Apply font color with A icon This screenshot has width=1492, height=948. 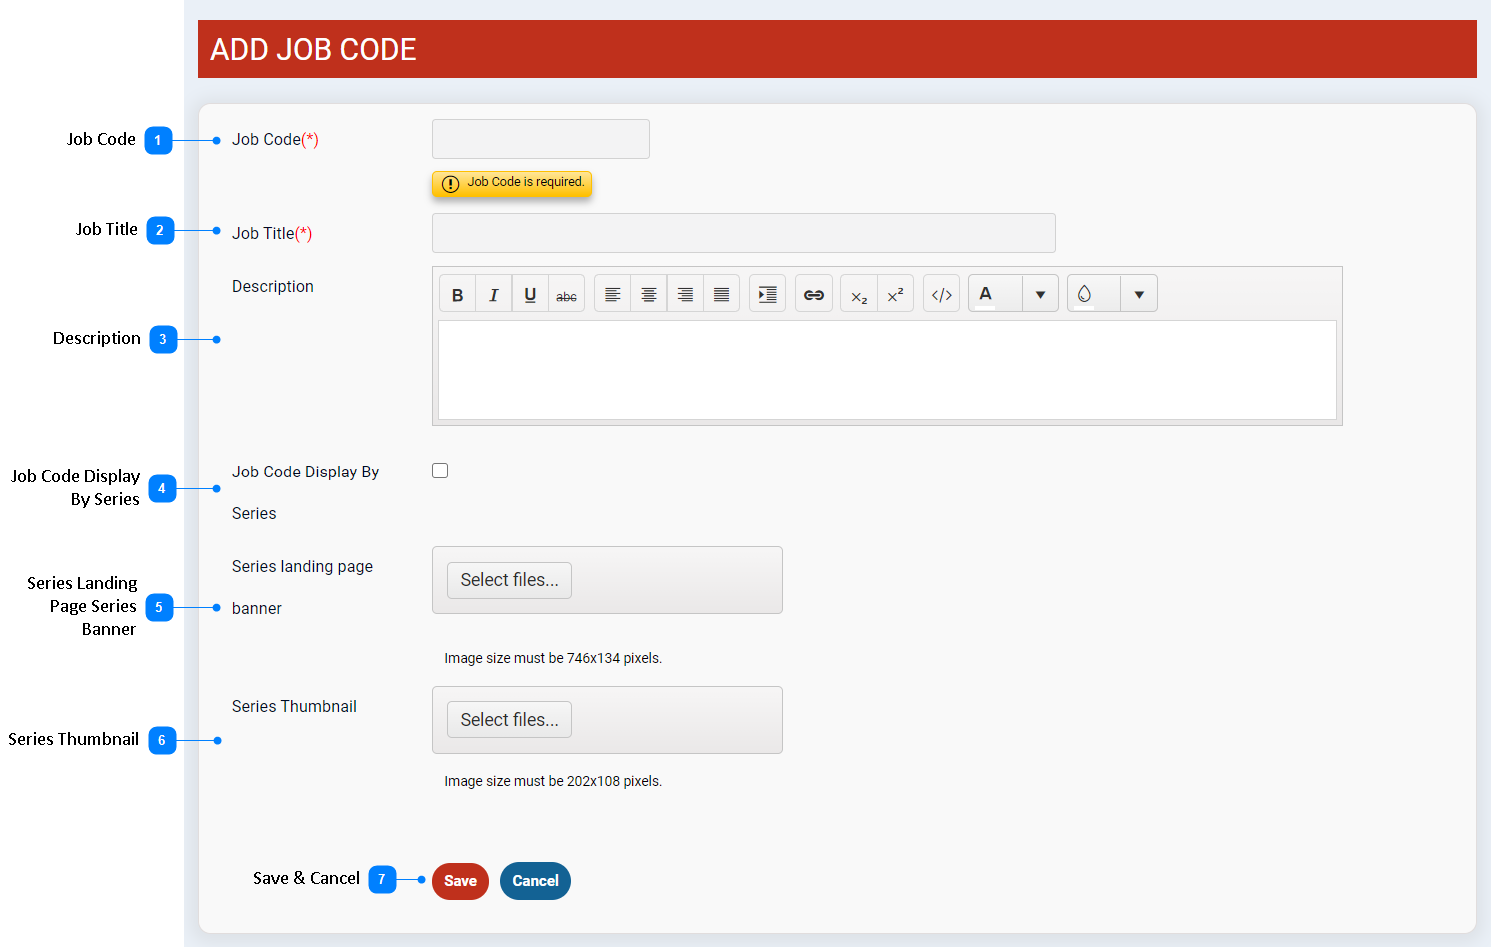(x=995, y=294)
